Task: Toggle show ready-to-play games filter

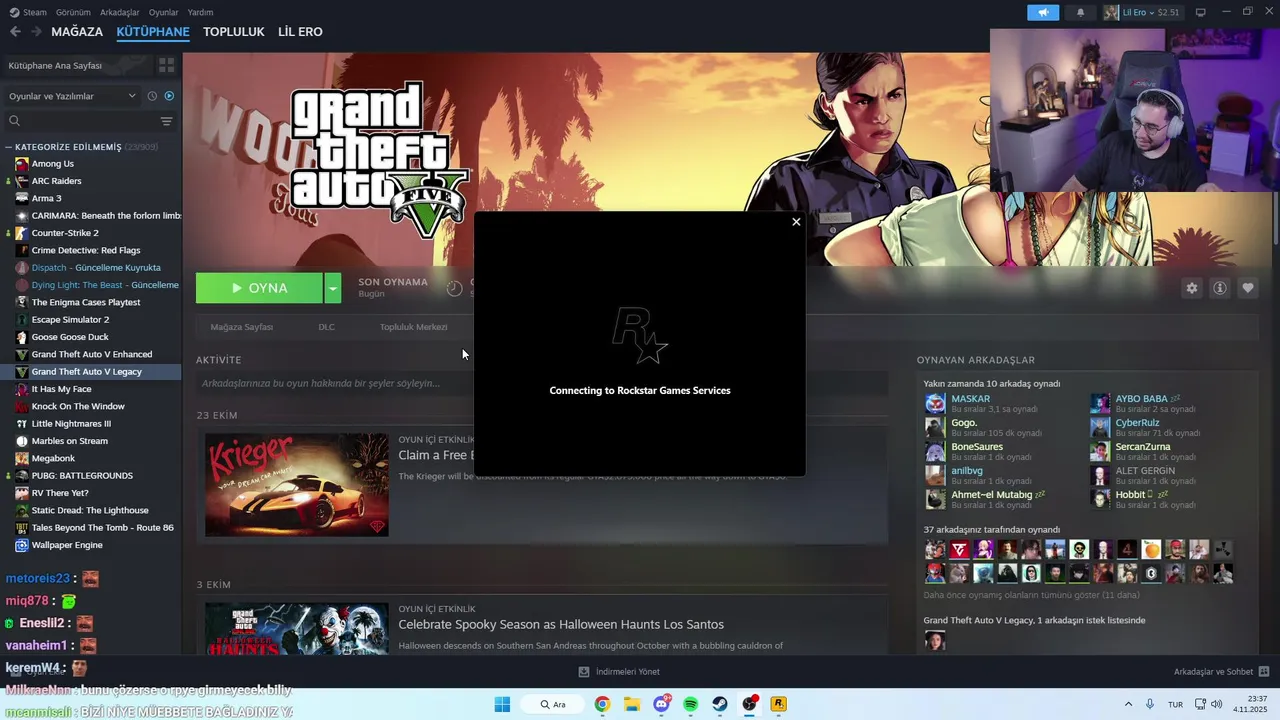Action: tap(169, 96)
